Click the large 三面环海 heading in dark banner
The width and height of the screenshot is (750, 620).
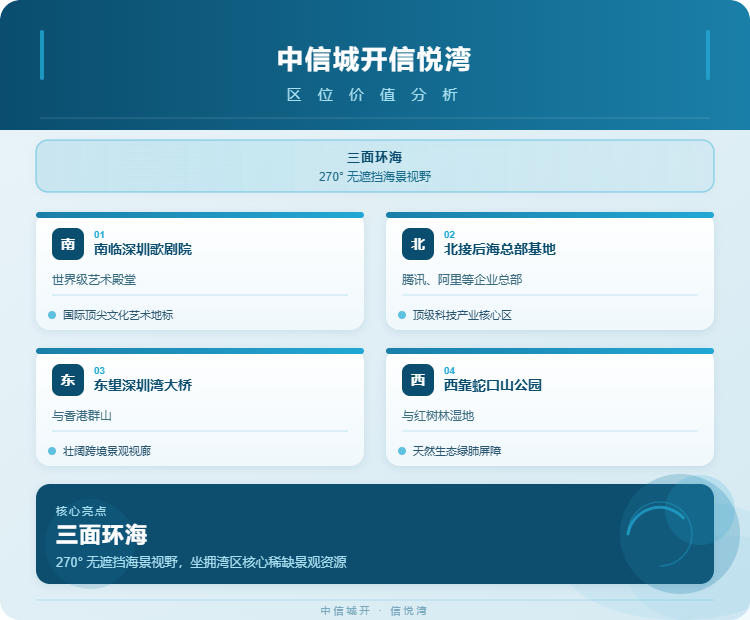pyautogui.click(x=101, y=534)
